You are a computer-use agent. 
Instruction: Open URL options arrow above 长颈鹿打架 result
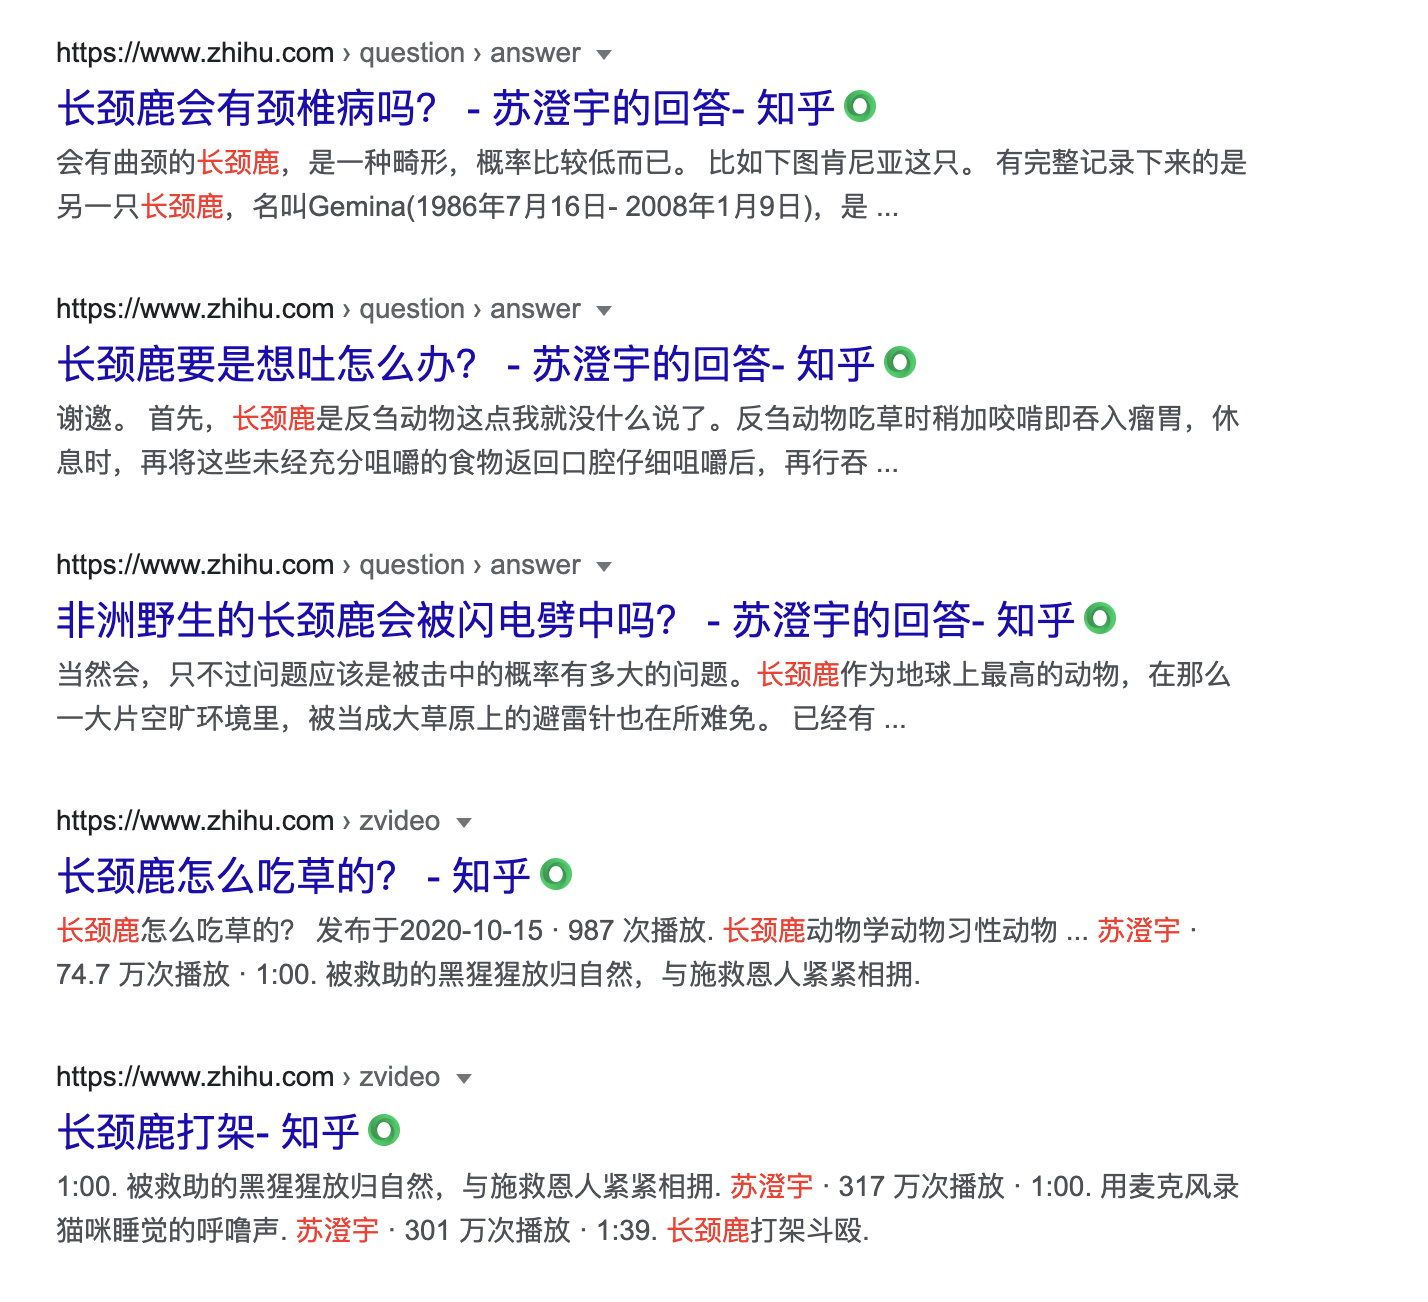coord(464,1079)
